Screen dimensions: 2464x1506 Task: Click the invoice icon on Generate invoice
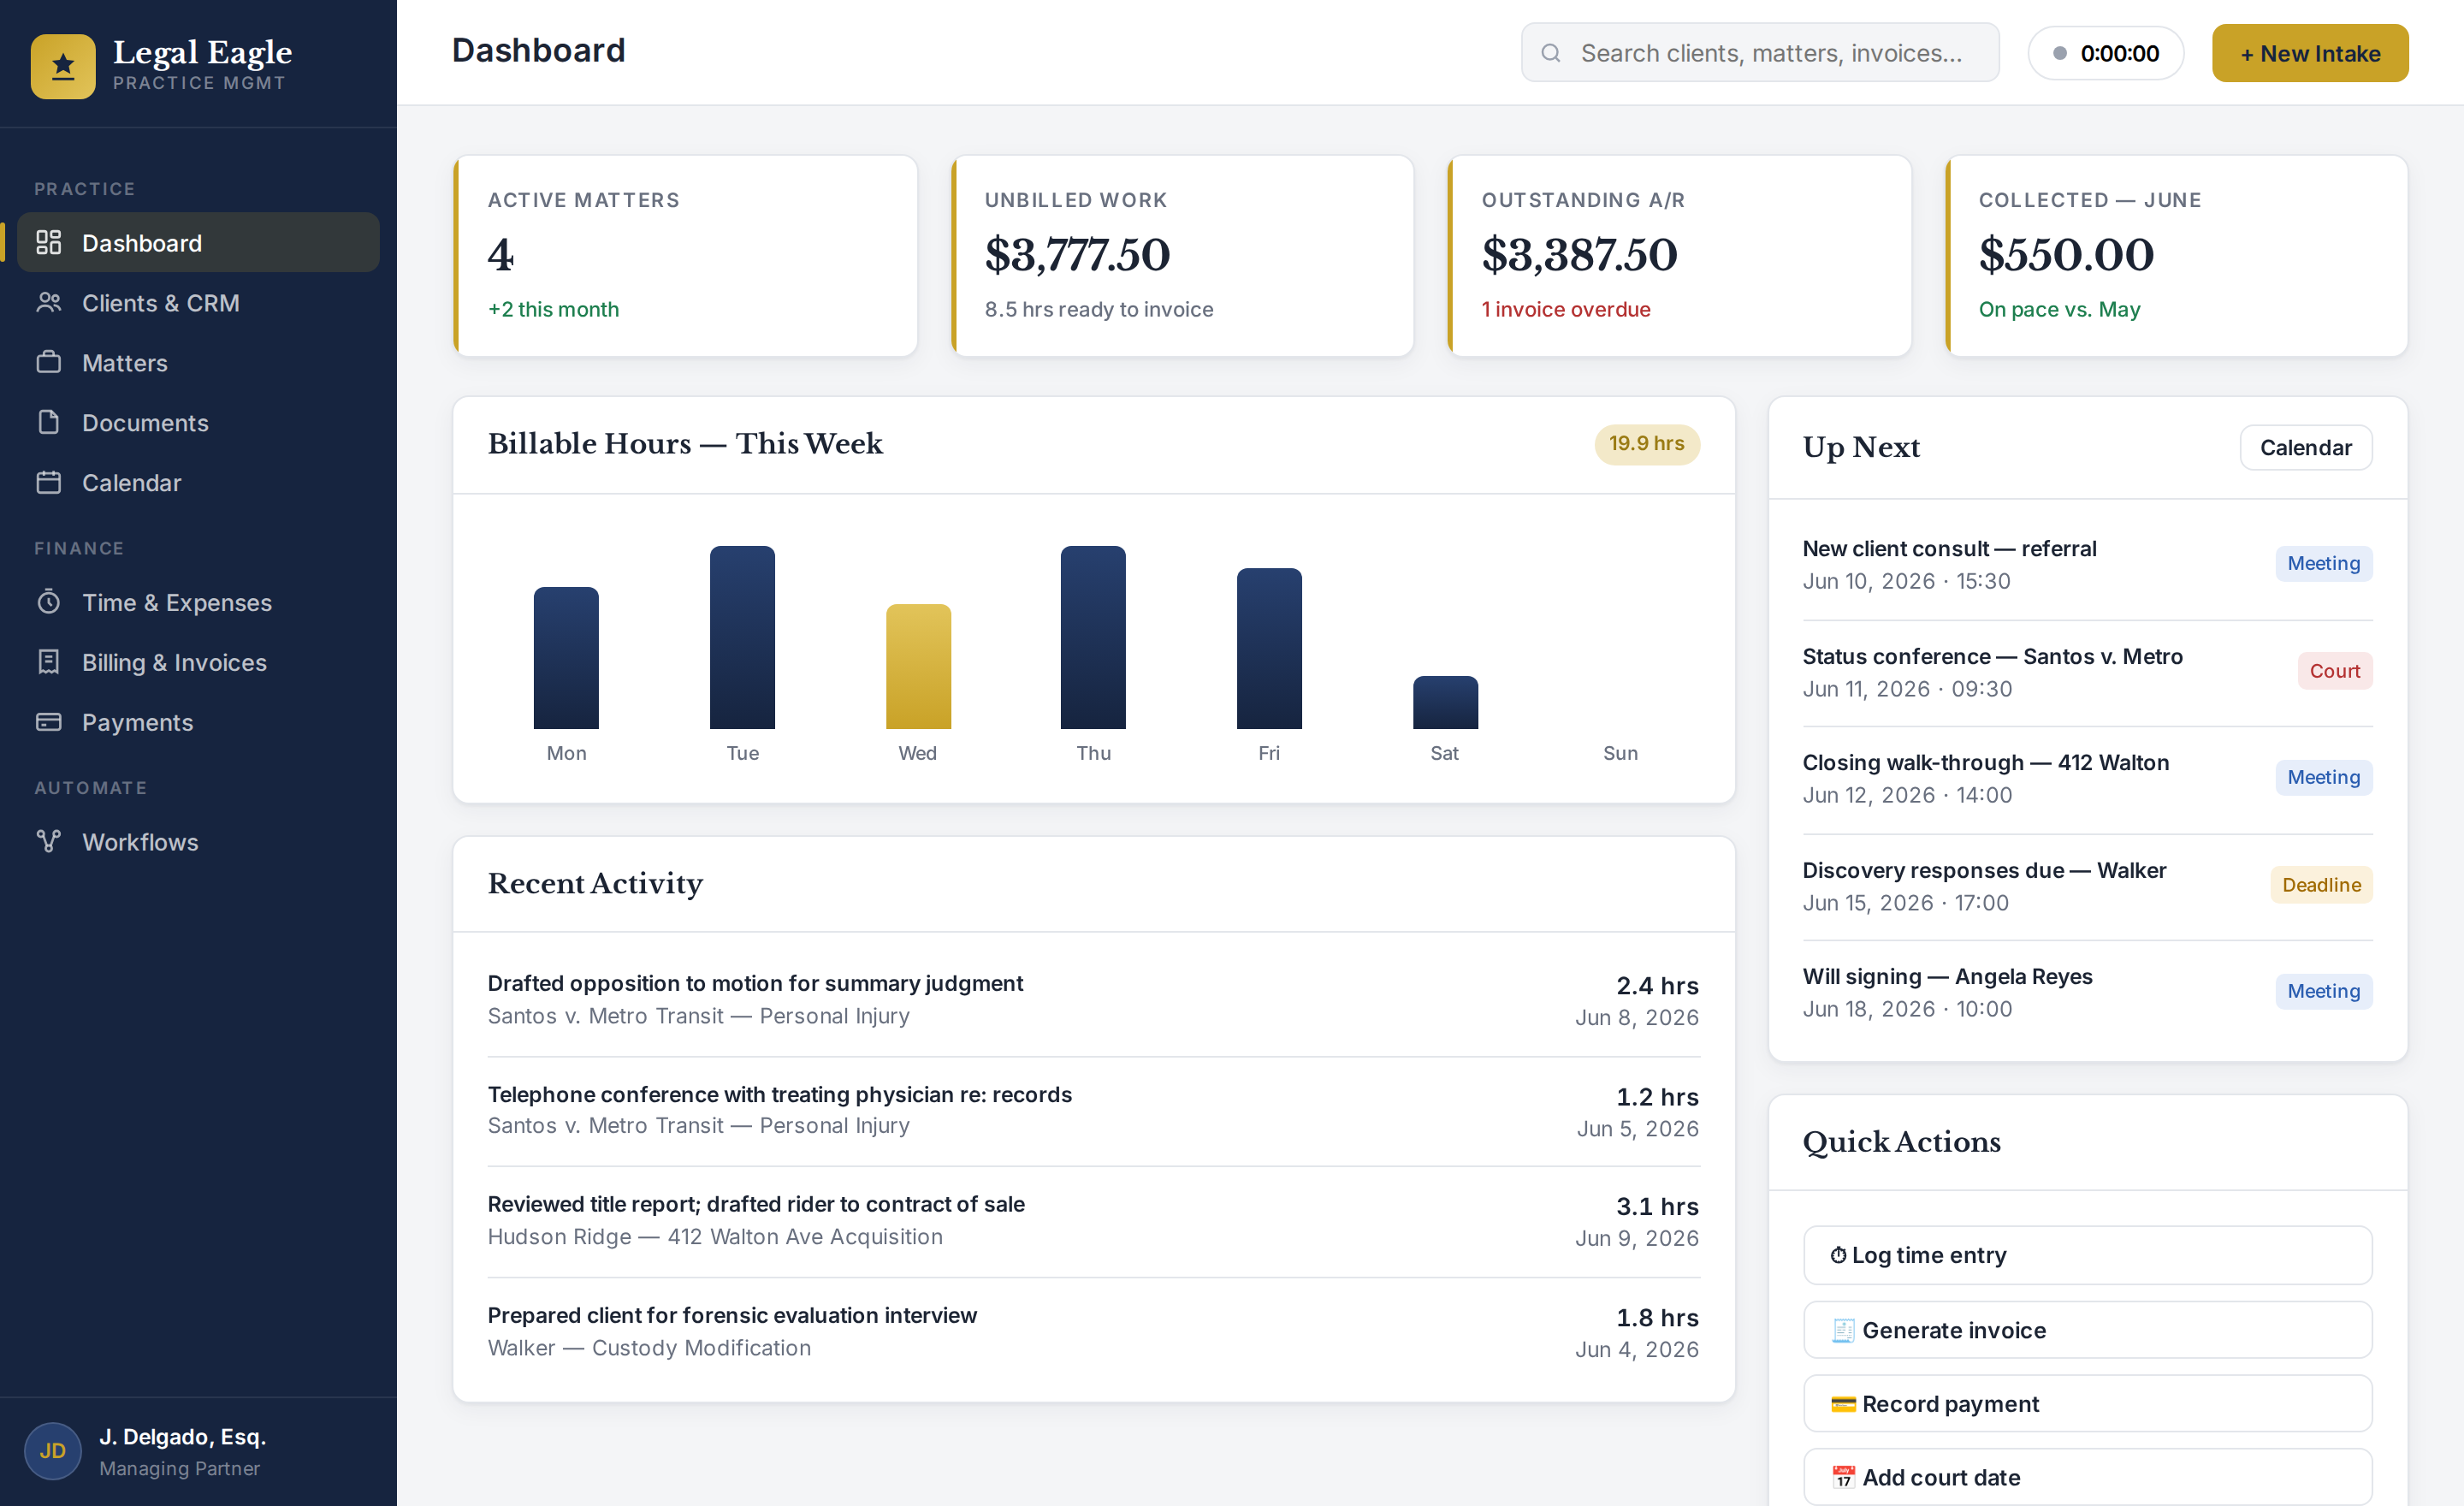(1843, 1330)
